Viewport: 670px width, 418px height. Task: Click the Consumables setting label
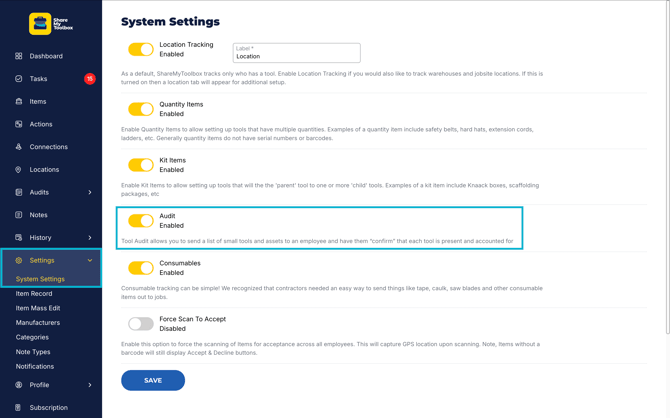[x=180, y=263]
